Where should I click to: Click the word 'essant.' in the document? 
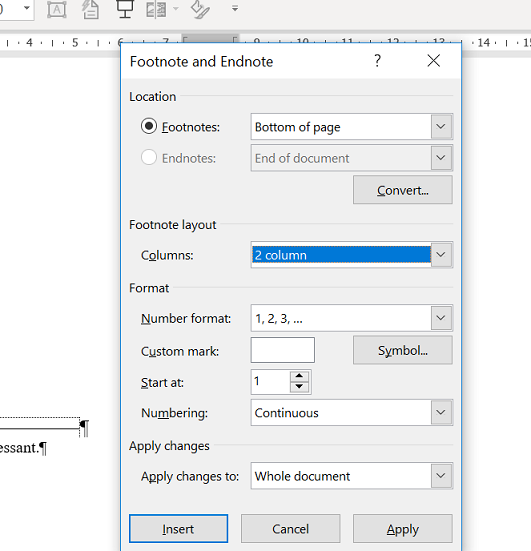point(19,448)
